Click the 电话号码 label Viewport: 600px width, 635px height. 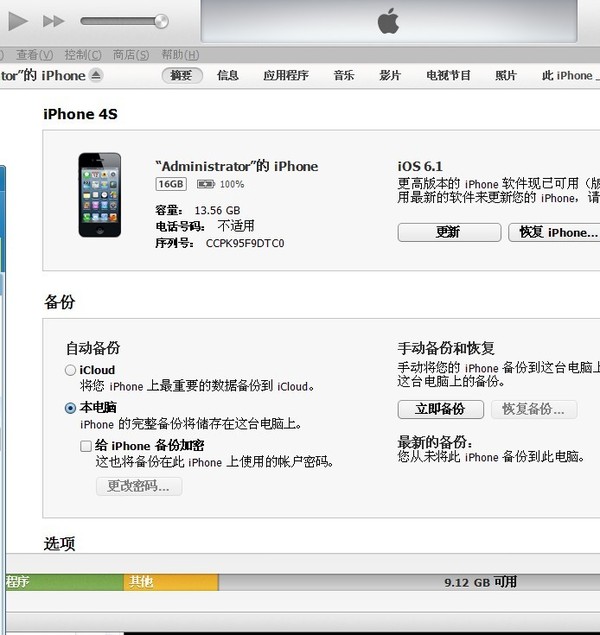click(x=180, y=226)
